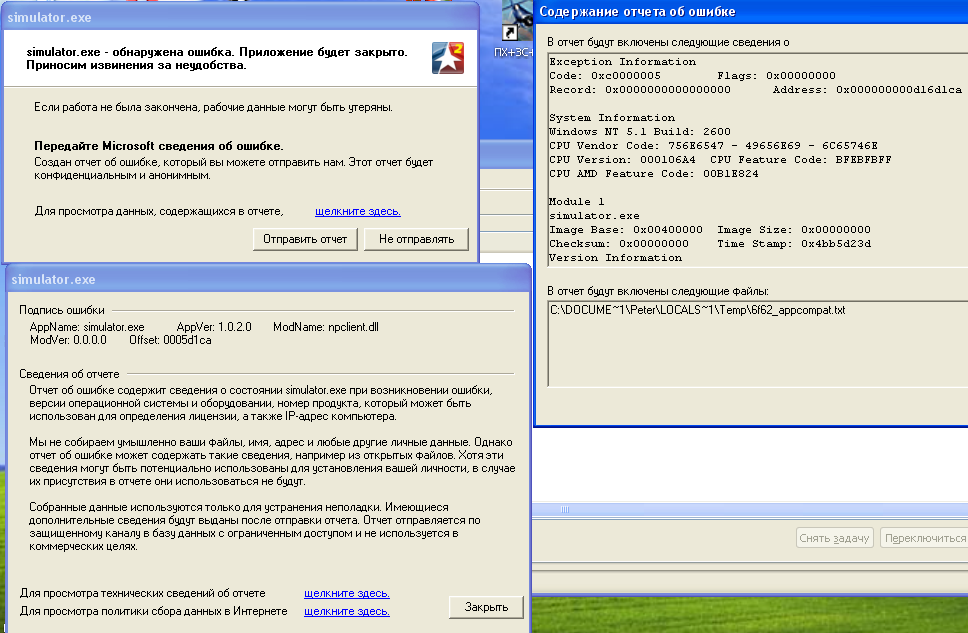Click 'Image Base: 0x00400000' text

[x=626, y=230]
